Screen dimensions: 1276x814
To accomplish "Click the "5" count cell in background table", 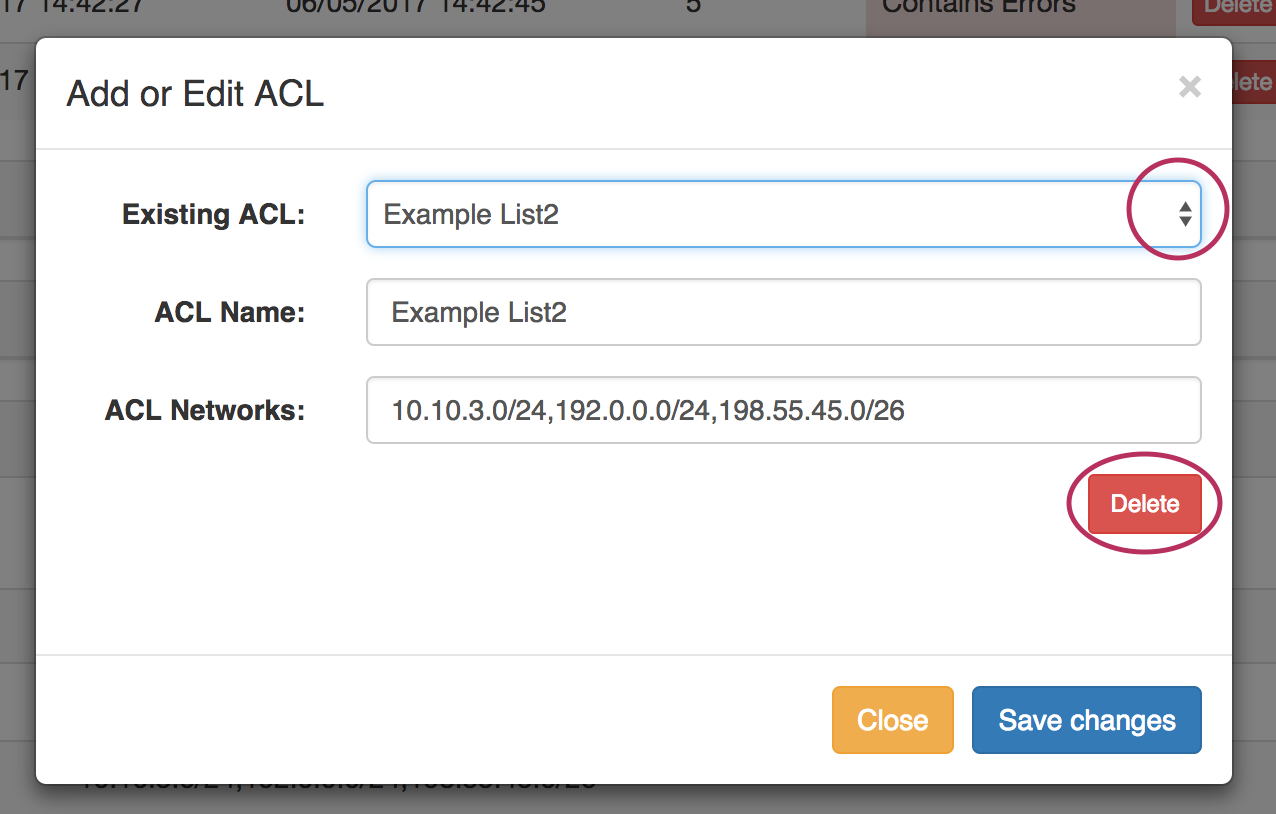I will tap(693, 8).
